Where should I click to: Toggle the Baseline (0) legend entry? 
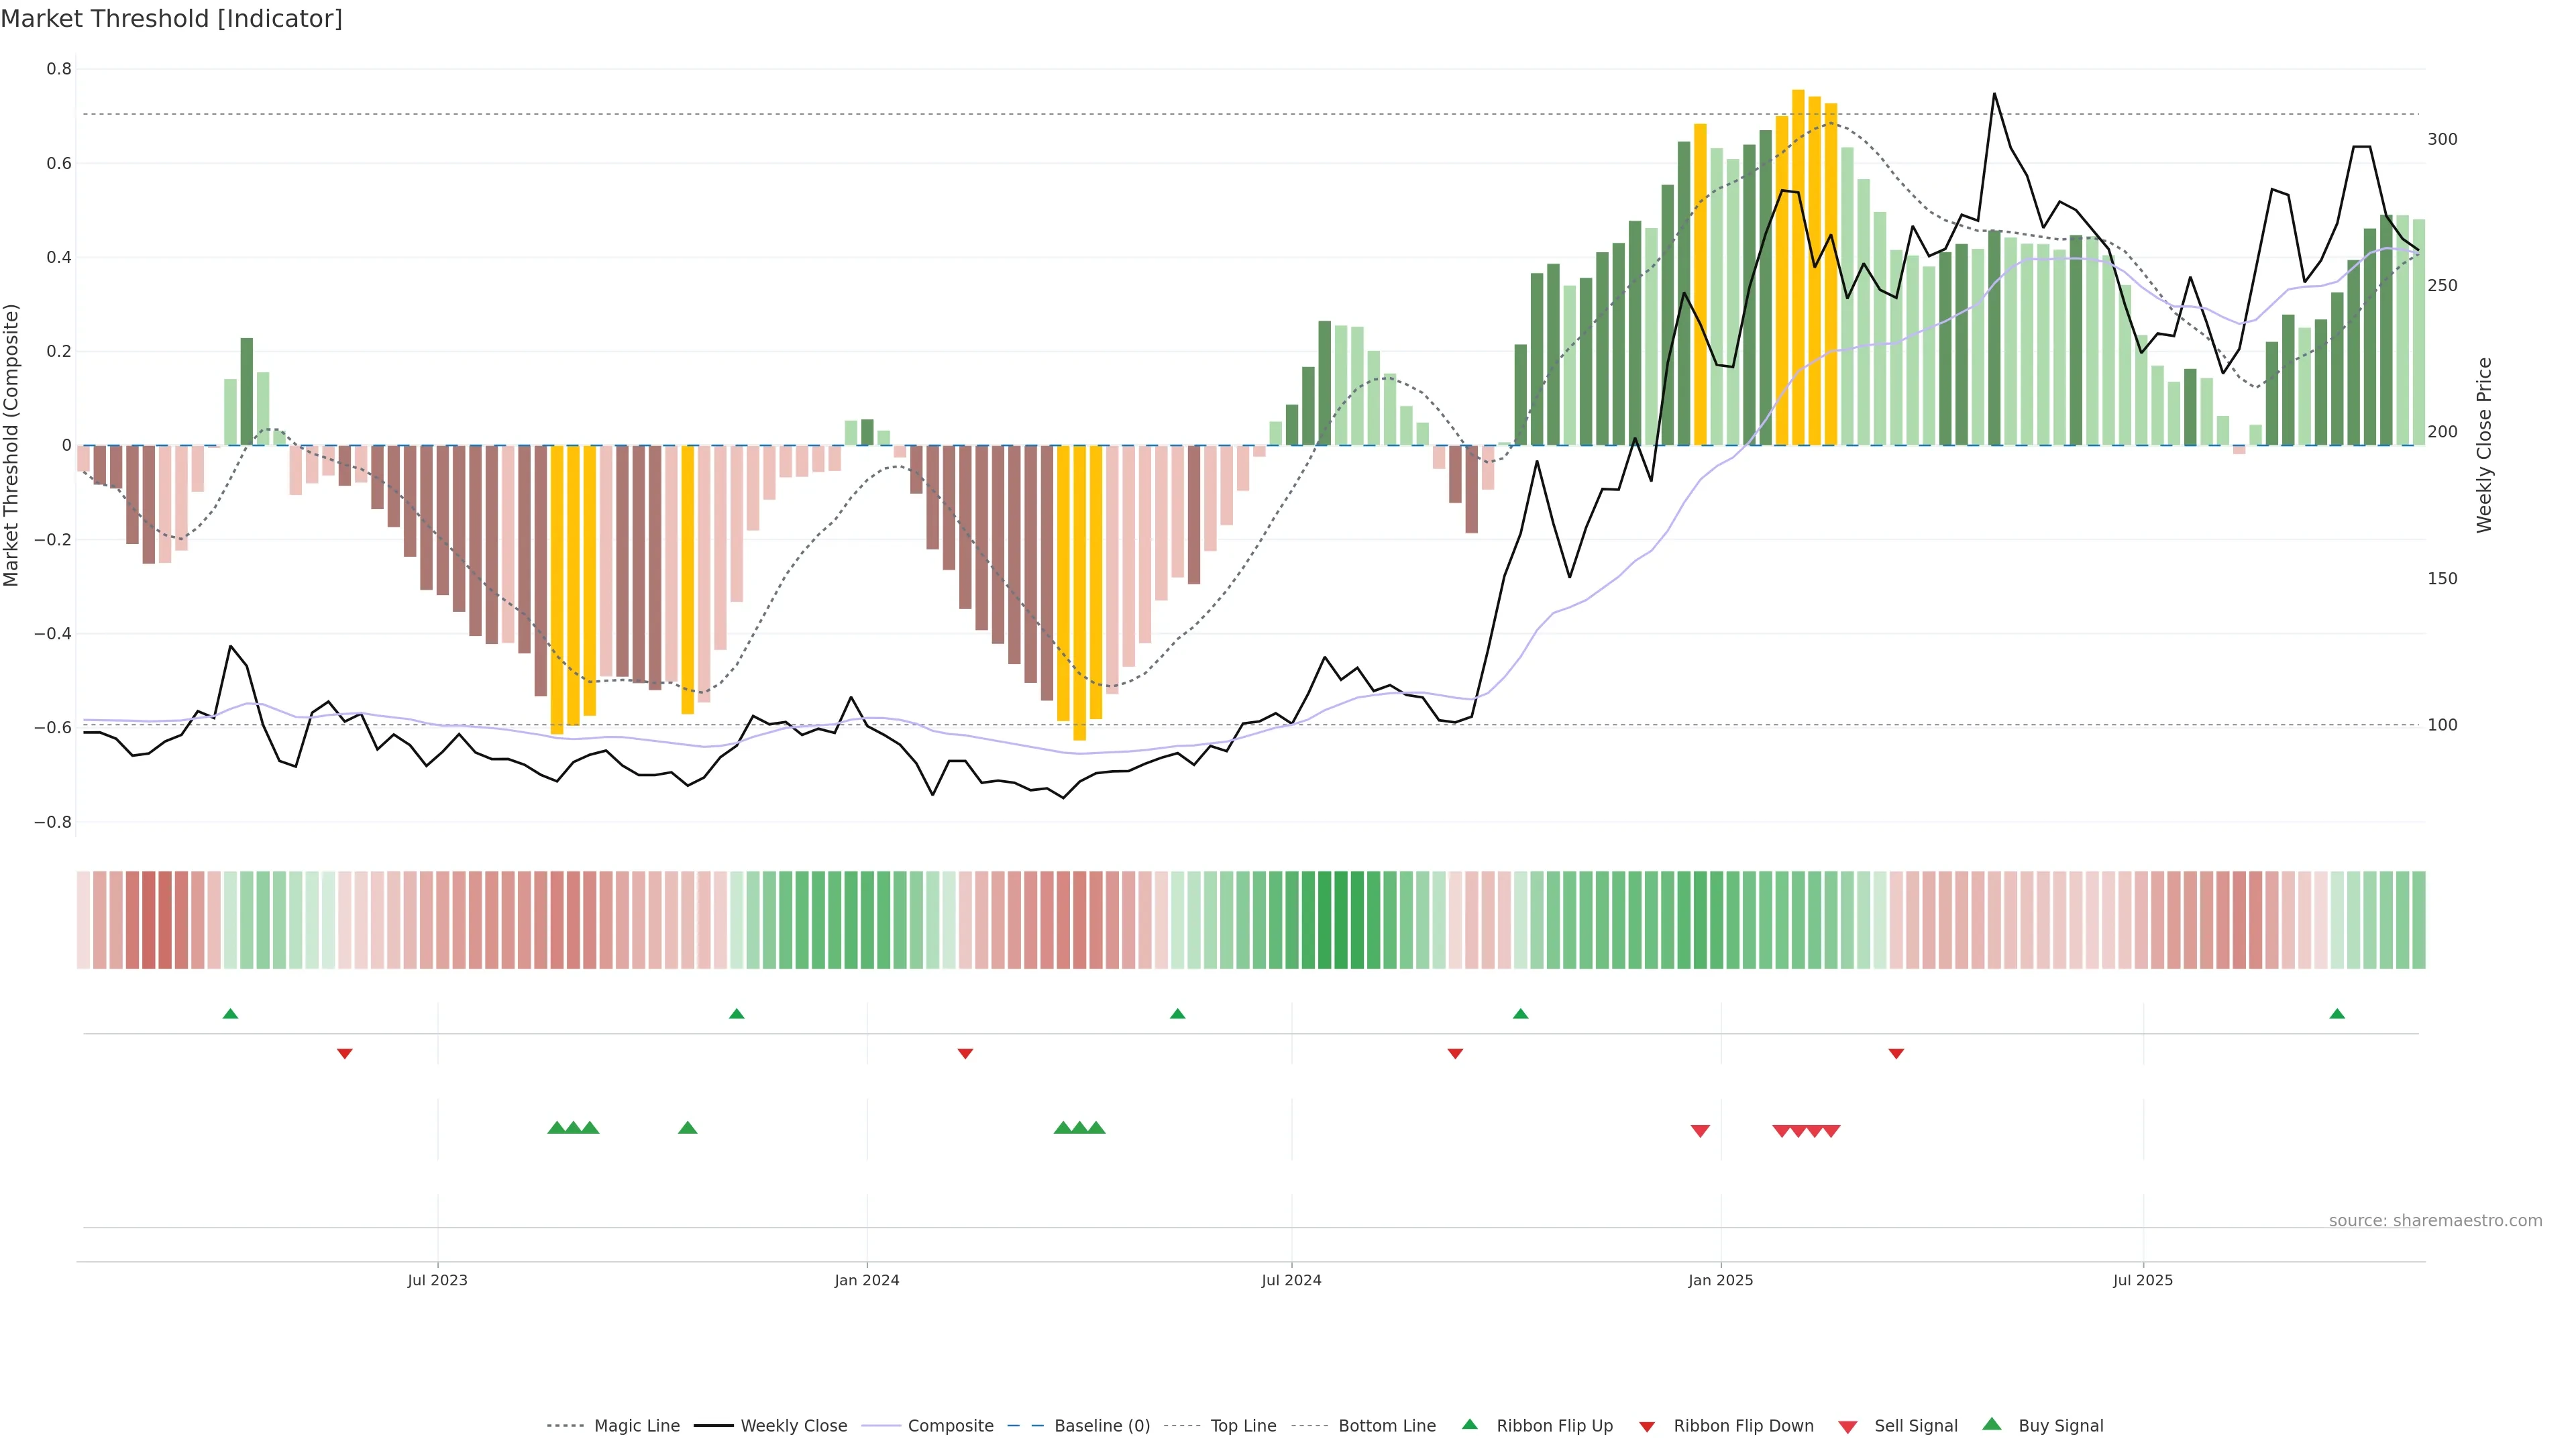pyautogui.click(x=1102, y=1426)
